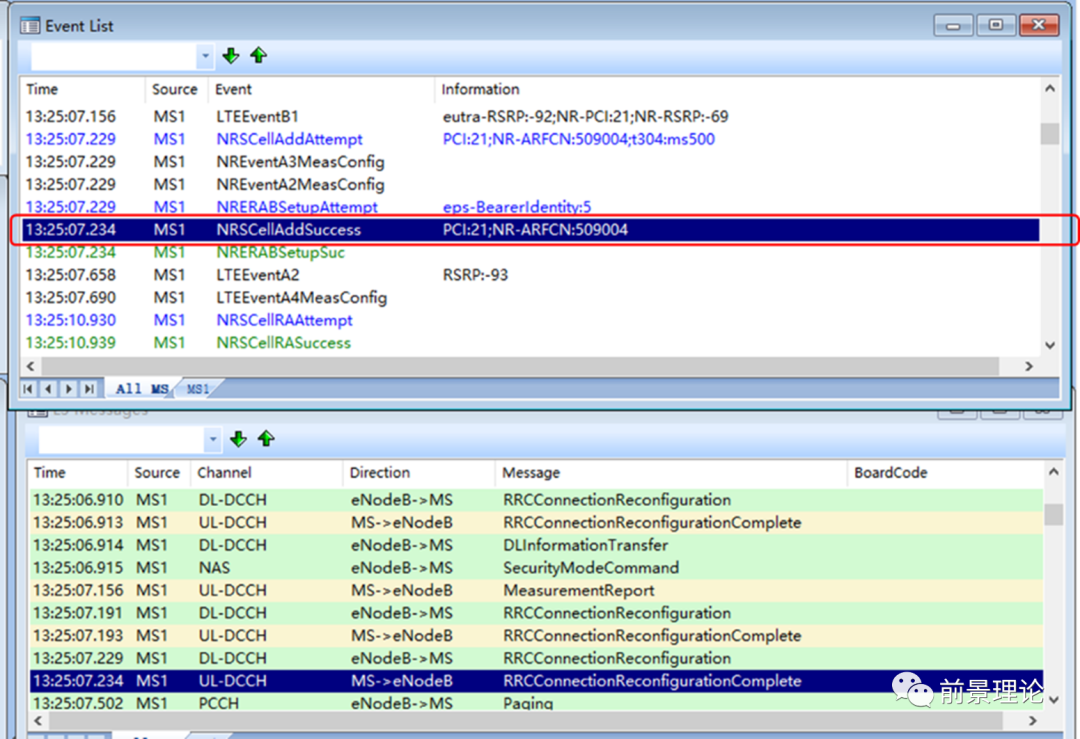The width and height of the screenshot is (1080, 739).
Task: Click green up arrow in Event List toolbar
Action: (258, 56)
